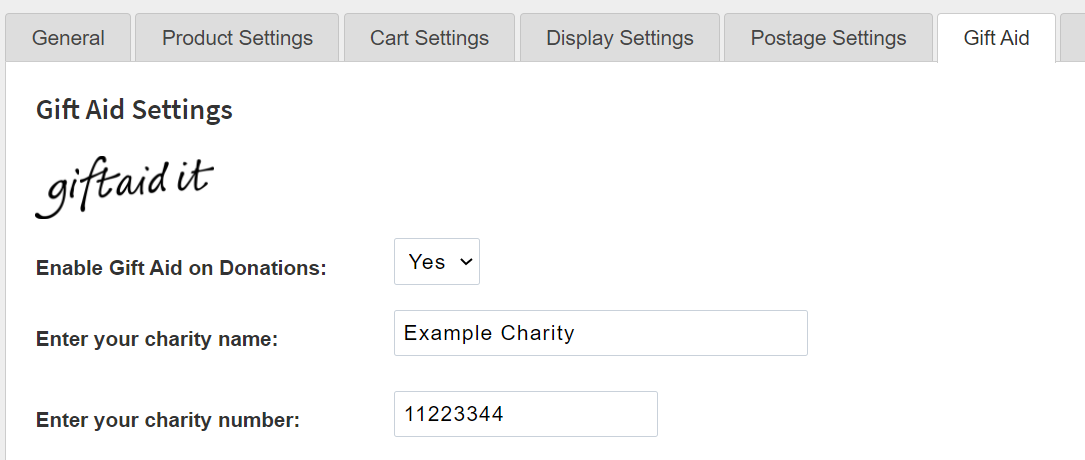Click into the charity number field
The image size is (1085, 460).
(525, 414)
